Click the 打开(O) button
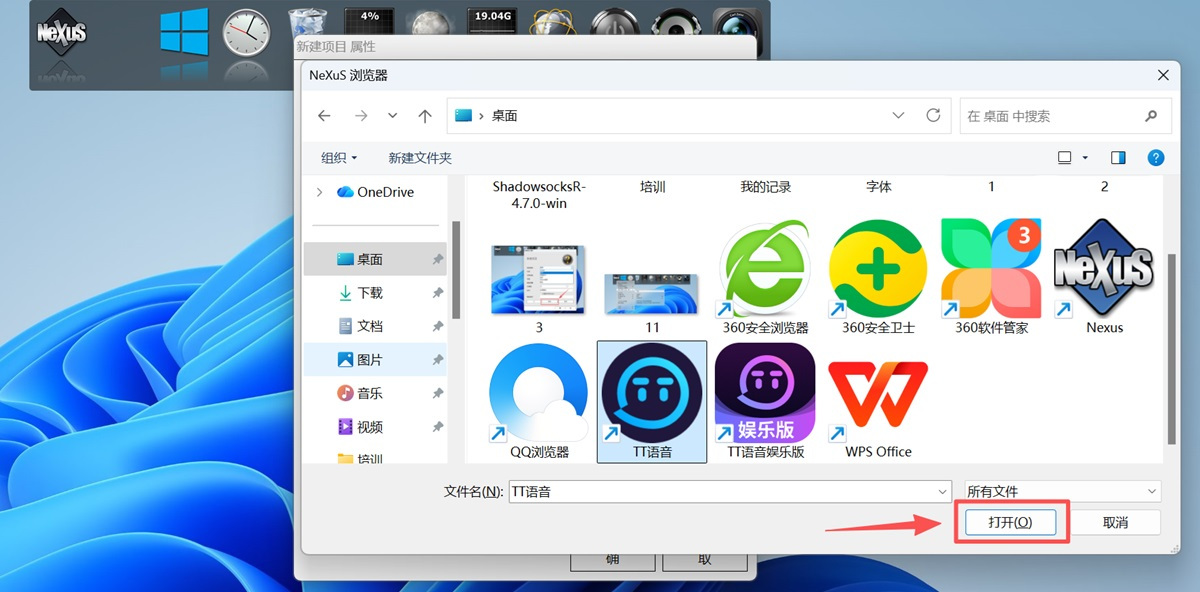This screenshot has width=1200, height=592. pyautogui.click(x=1009, y=522)
